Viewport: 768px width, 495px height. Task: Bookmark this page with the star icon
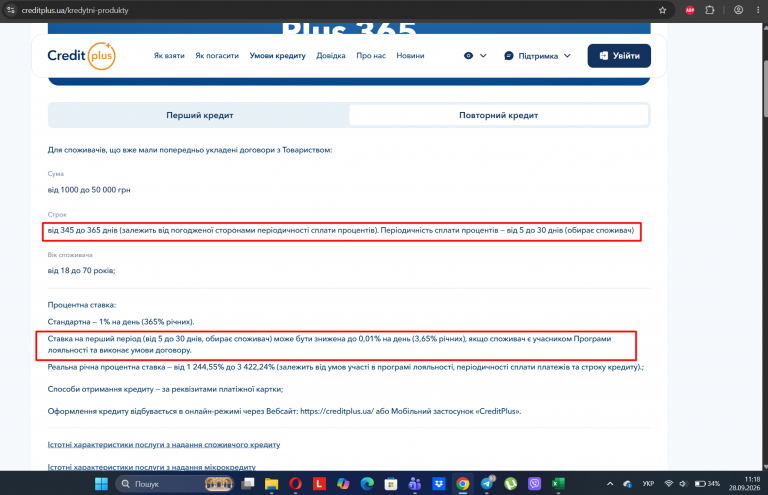[x=662, y=10]
